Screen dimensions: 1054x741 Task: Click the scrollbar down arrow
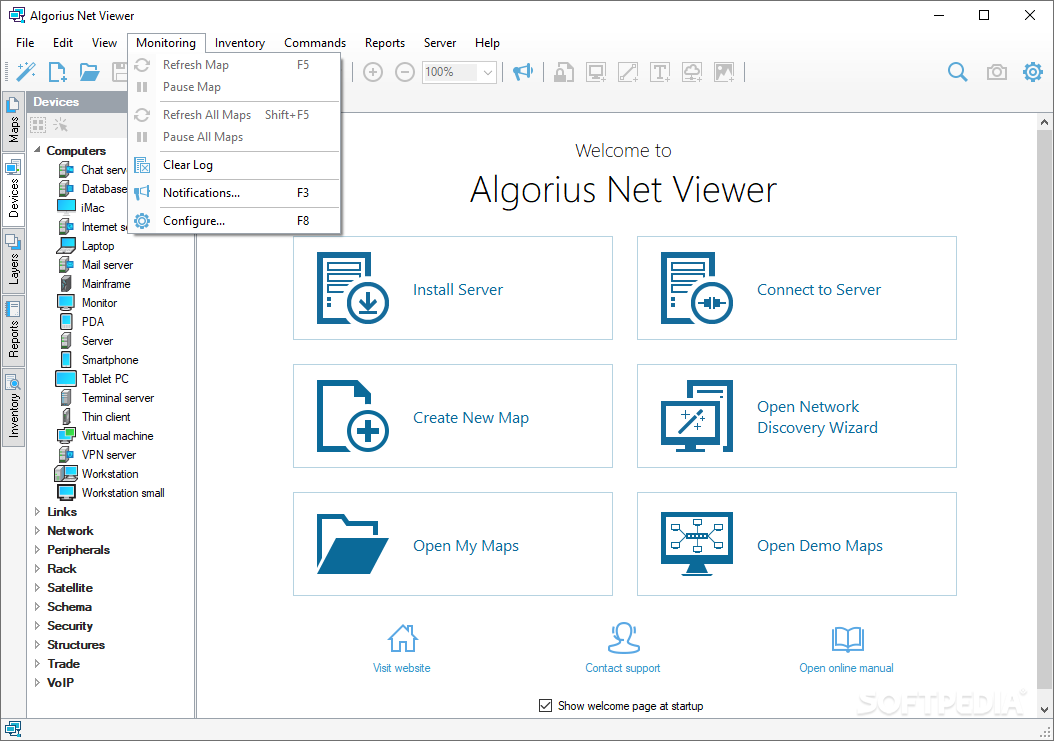click(x=1044, y=709)
